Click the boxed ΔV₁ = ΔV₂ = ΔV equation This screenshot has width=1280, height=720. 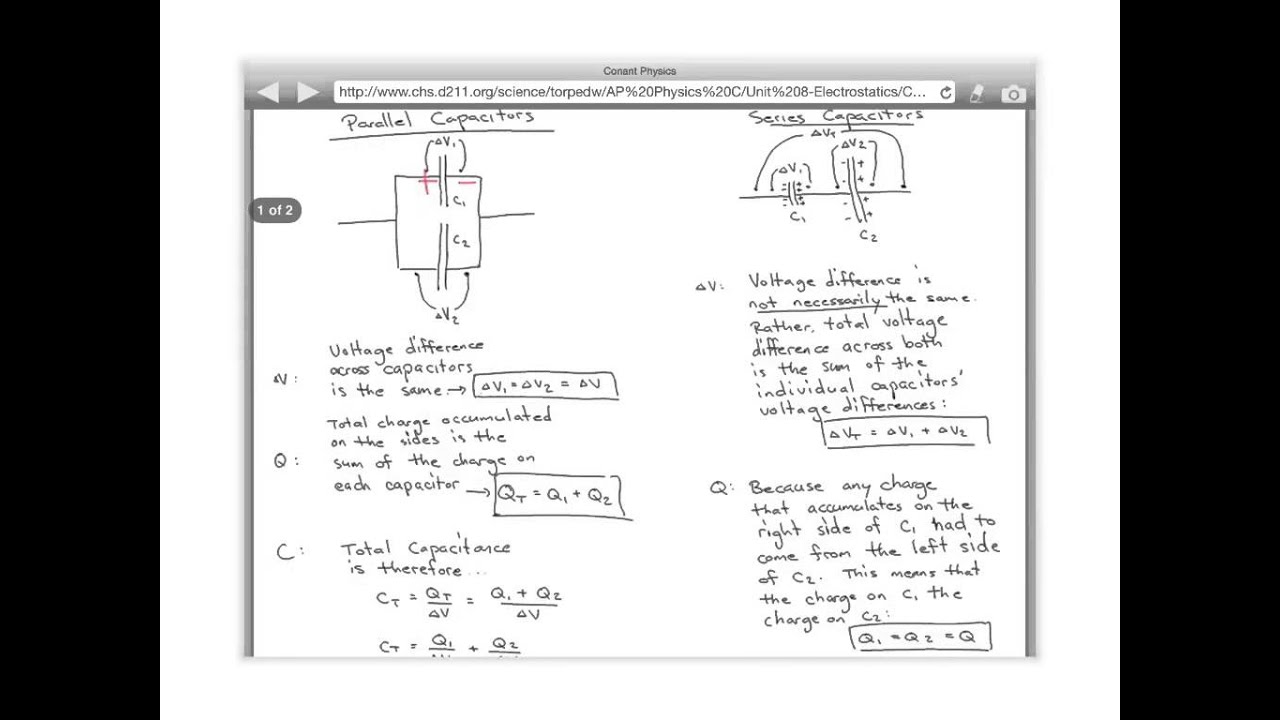pyautogui.click(x=546, y=386)
